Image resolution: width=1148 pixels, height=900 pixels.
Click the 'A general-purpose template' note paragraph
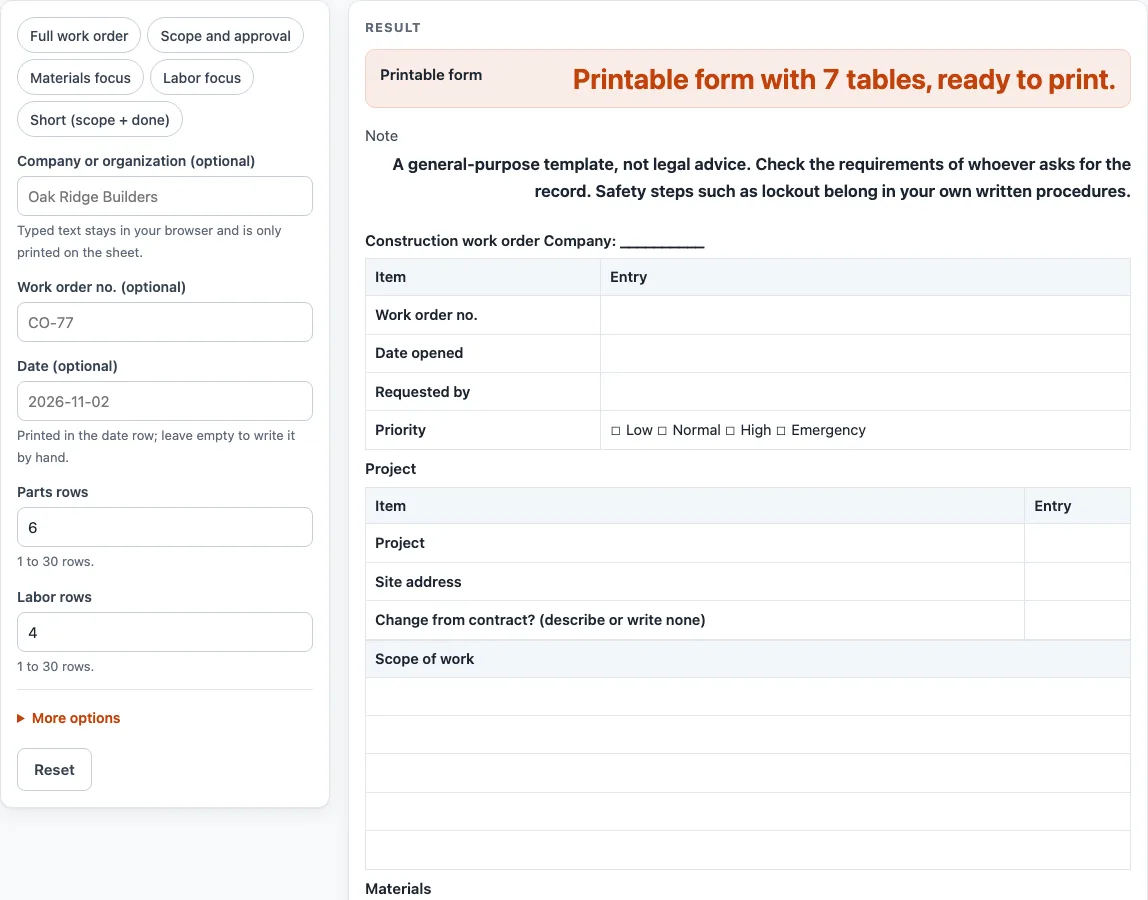(761, 178)
